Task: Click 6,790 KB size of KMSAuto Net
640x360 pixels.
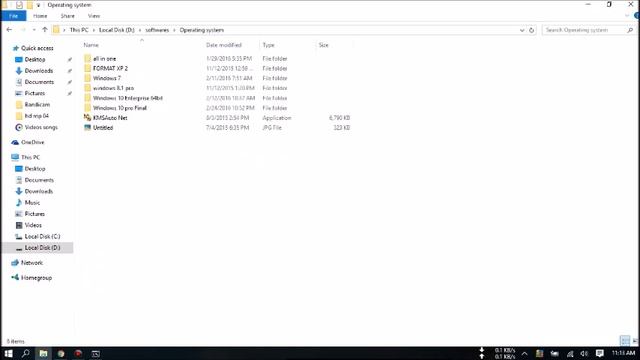Action: click(x=340, y=118)
